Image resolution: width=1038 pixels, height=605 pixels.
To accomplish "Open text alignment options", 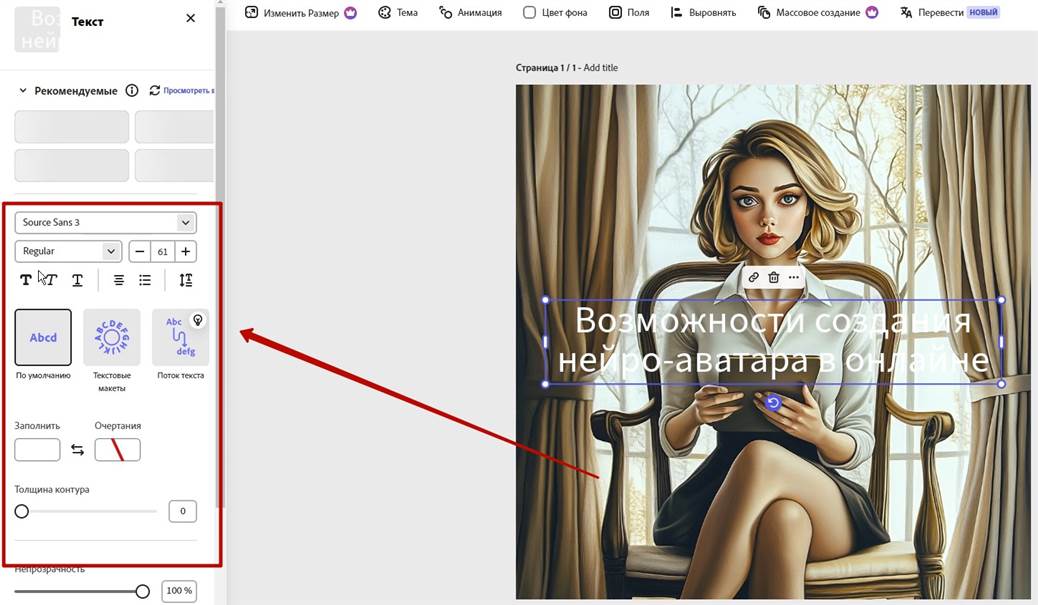I will [x=119, y=280].
